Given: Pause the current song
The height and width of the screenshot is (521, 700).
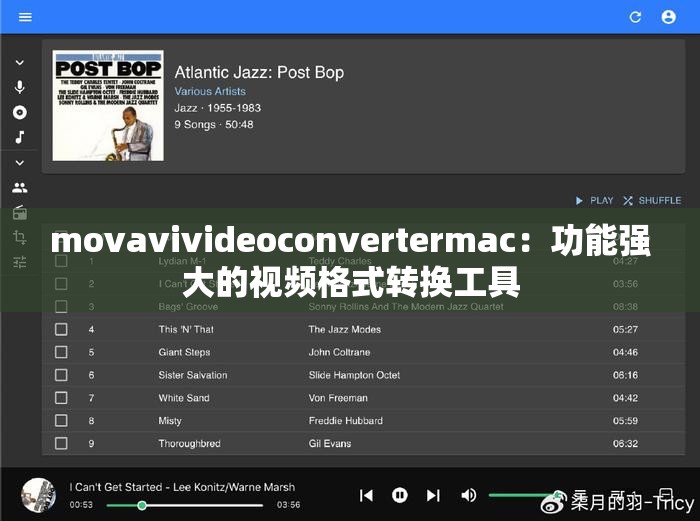Looking at the screenshot, I should [400, 495].
